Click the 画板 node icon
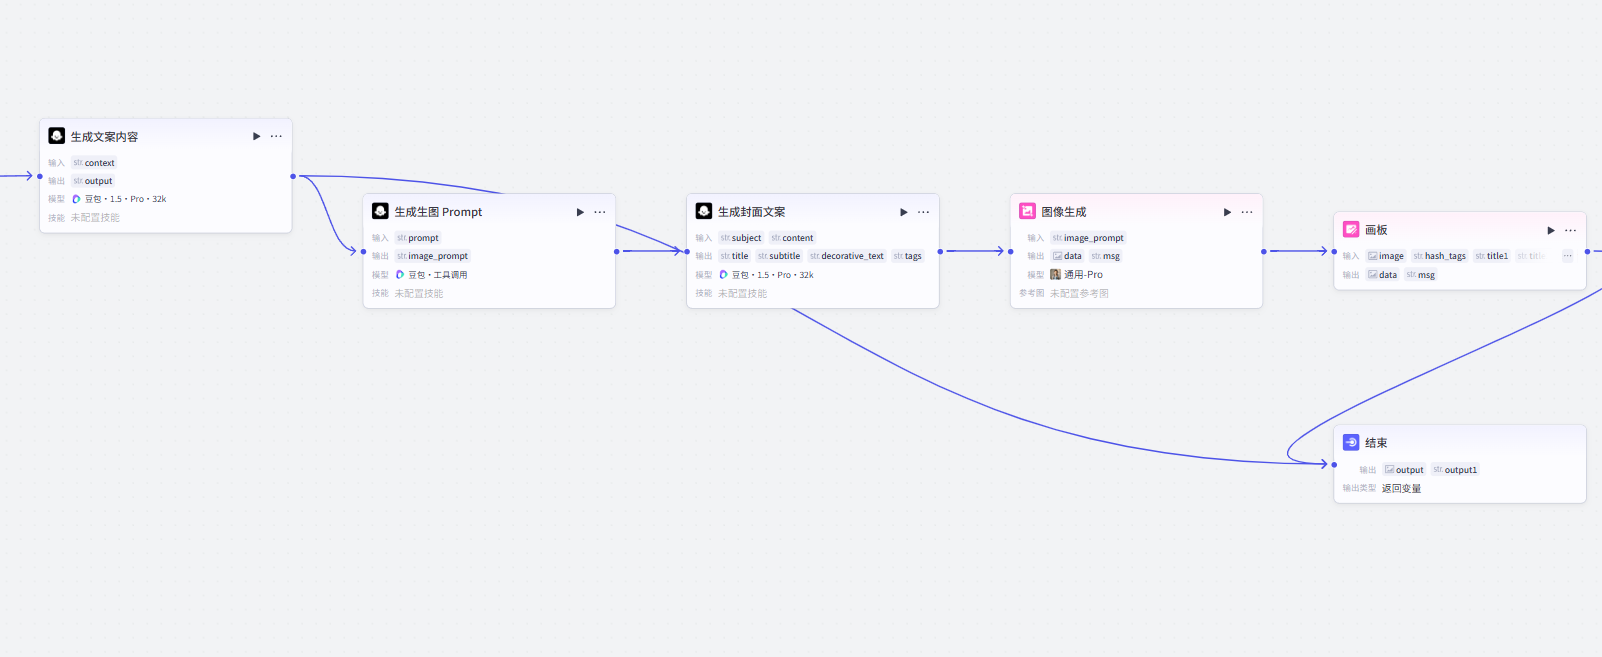Viewport: 1602px width, 657px height. 1351,229
